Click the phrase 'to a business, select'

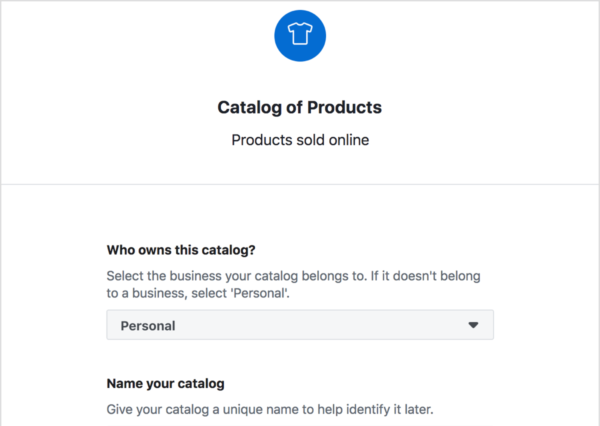pos(167,293)
